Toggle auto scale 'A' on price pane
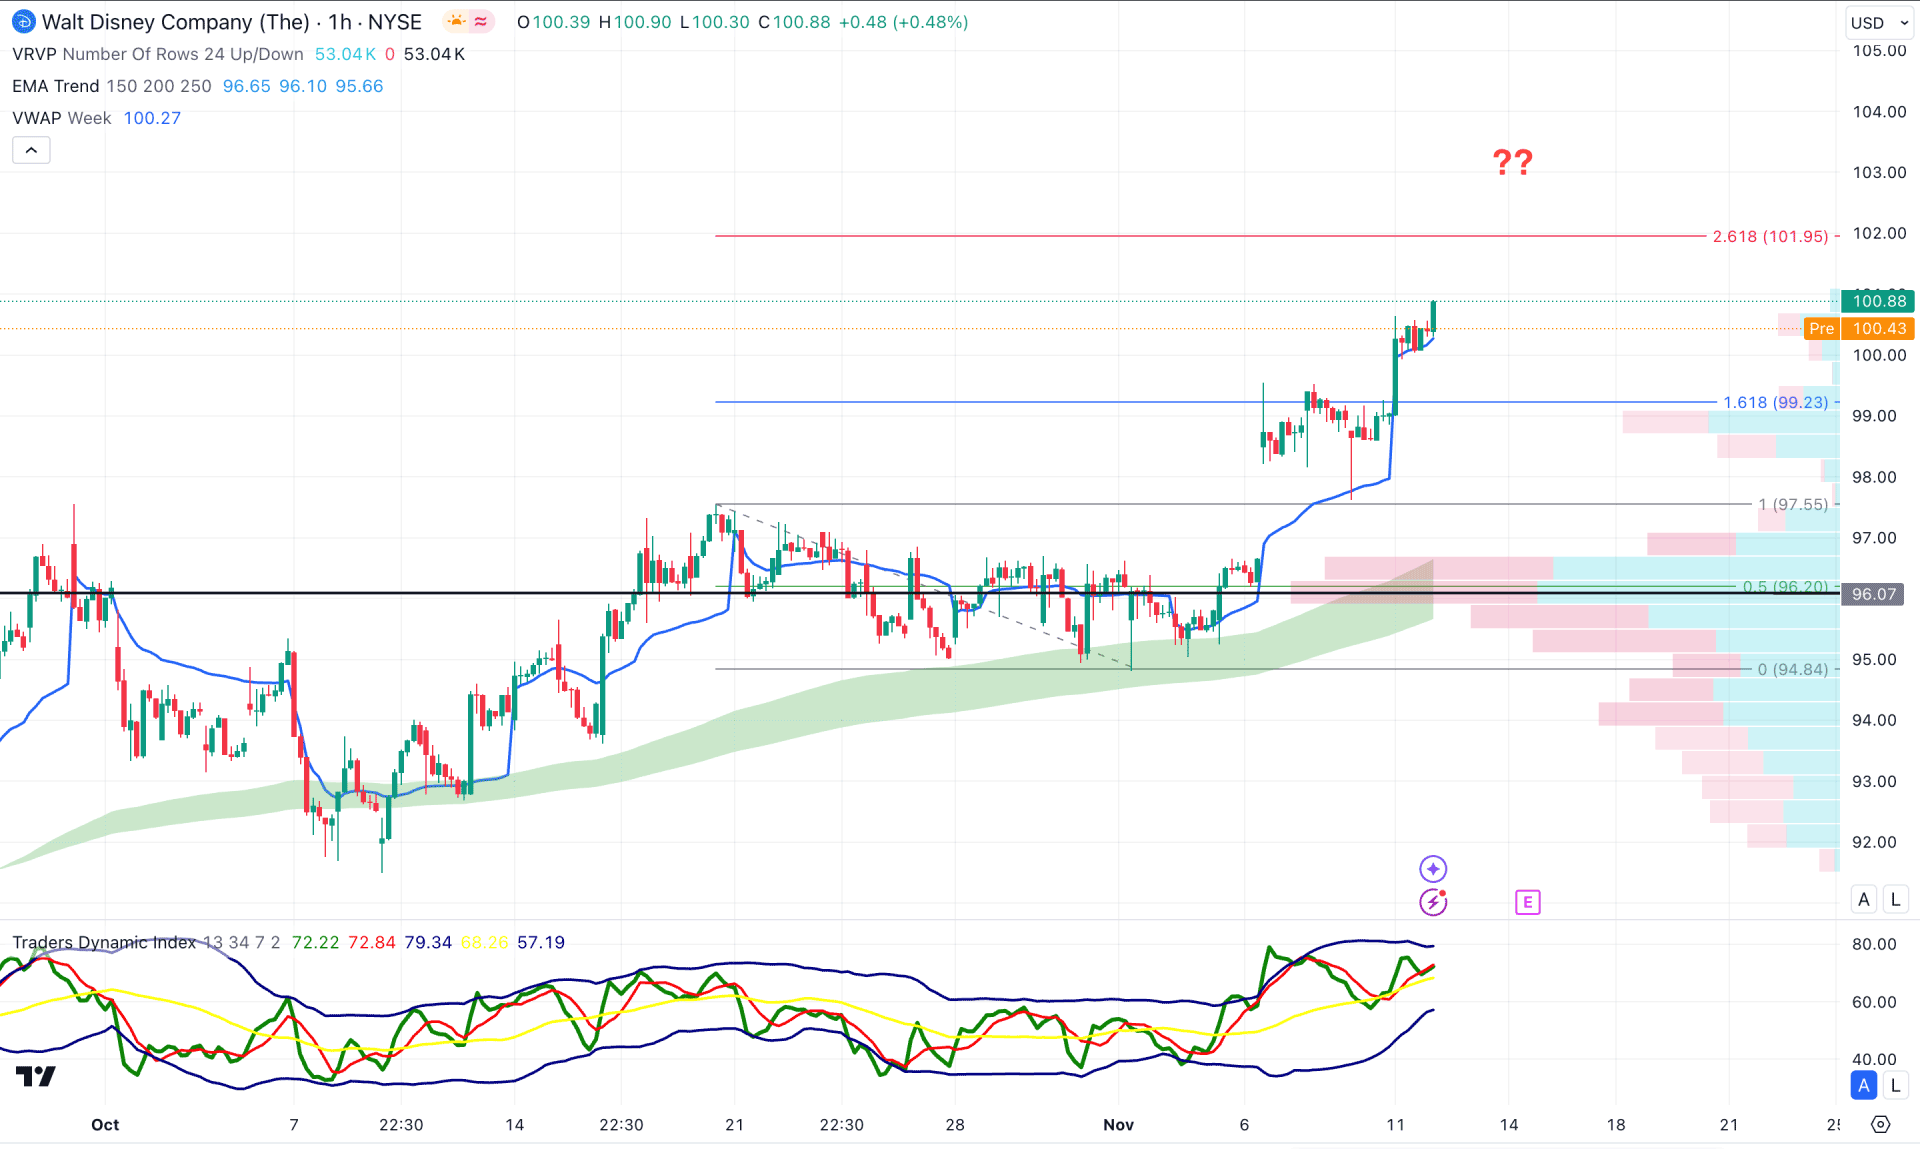The image size is (1920, 1149). point(1863,899)
